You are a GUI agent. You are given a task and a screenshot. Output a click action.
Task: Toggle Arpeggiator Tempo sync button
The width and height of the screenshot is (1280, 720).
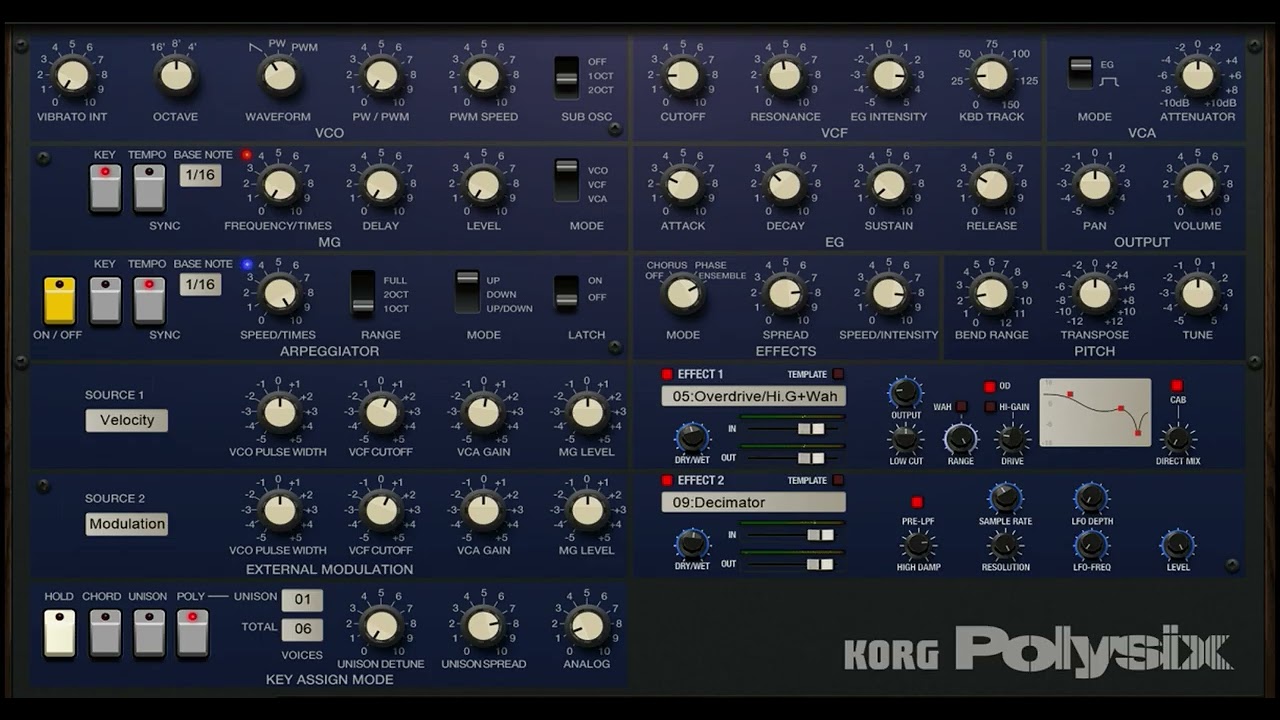(149, 300)
